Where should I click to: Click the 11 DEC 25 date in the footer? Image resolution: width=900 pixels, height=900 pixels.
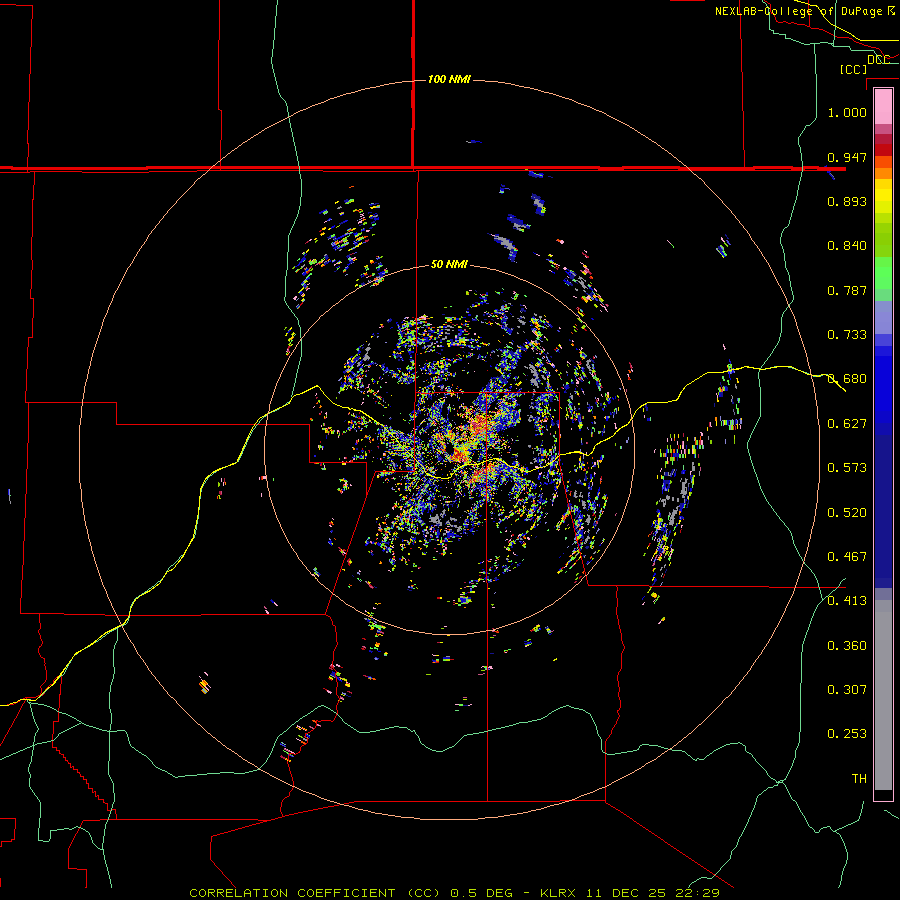(x=625, y=893)
